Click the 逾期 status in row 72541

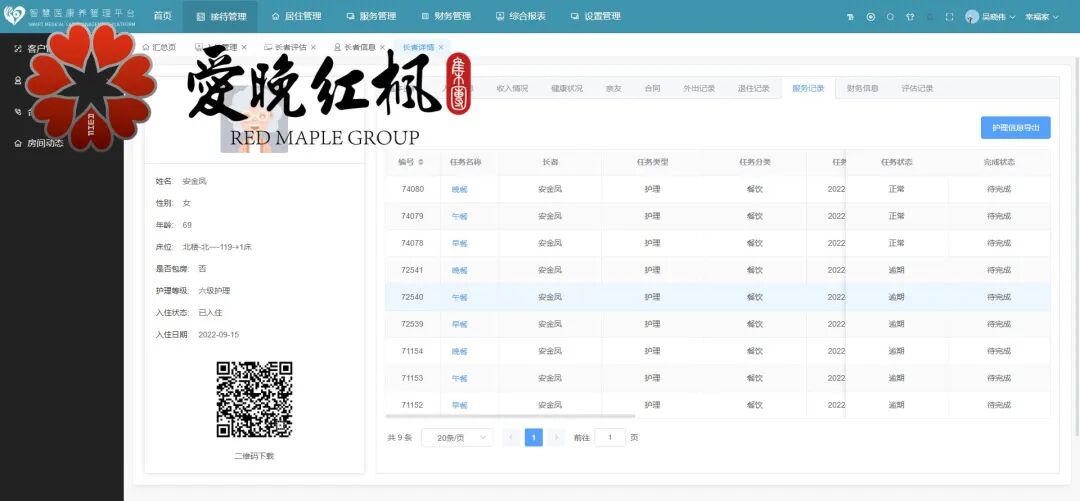896,270
